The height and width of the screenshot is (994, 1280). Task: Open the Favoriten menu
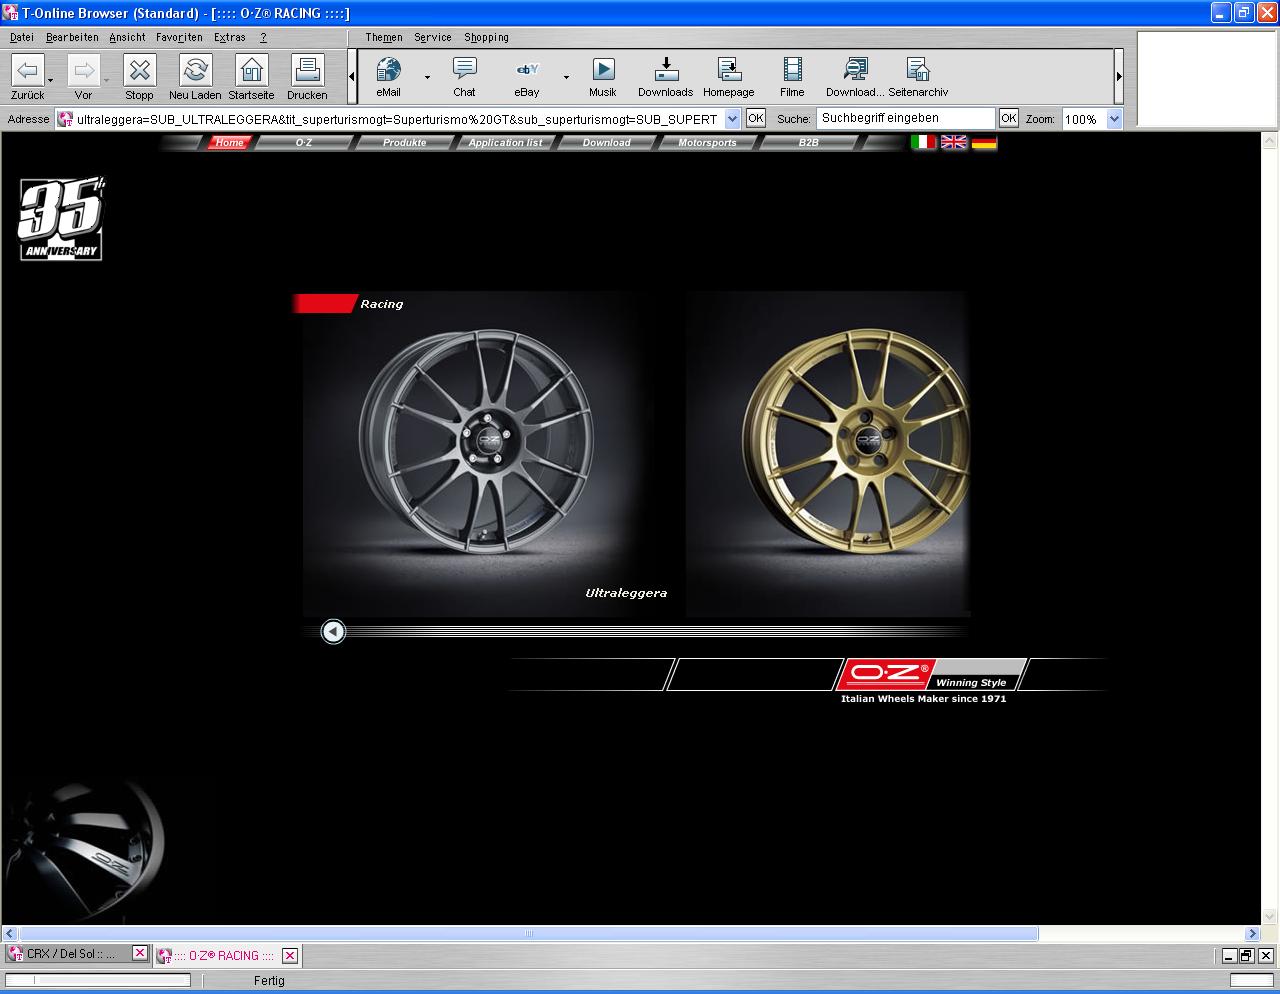(179, 37)
